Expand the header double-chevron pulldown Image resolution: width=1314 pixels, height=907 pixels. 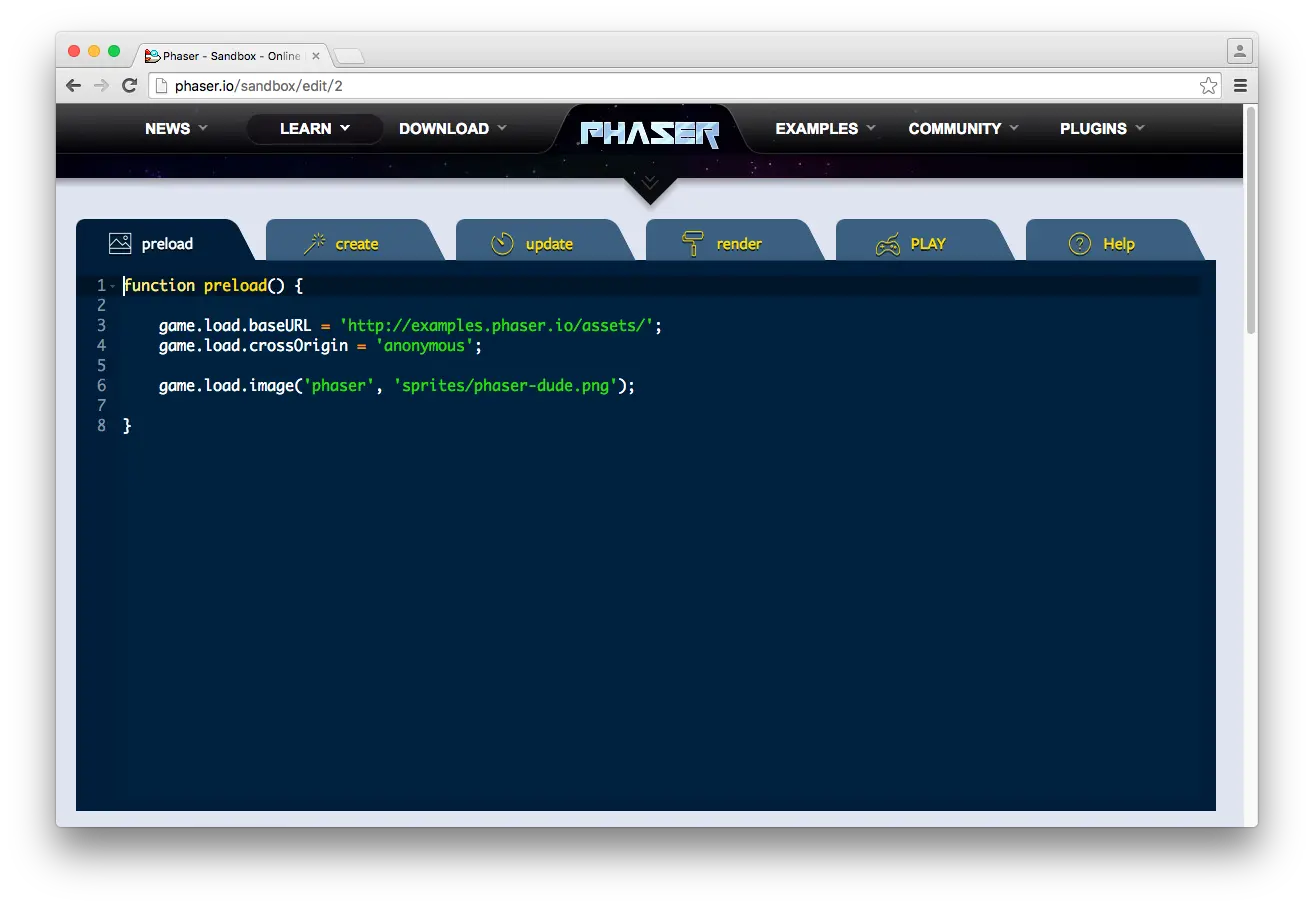(650, 183)
